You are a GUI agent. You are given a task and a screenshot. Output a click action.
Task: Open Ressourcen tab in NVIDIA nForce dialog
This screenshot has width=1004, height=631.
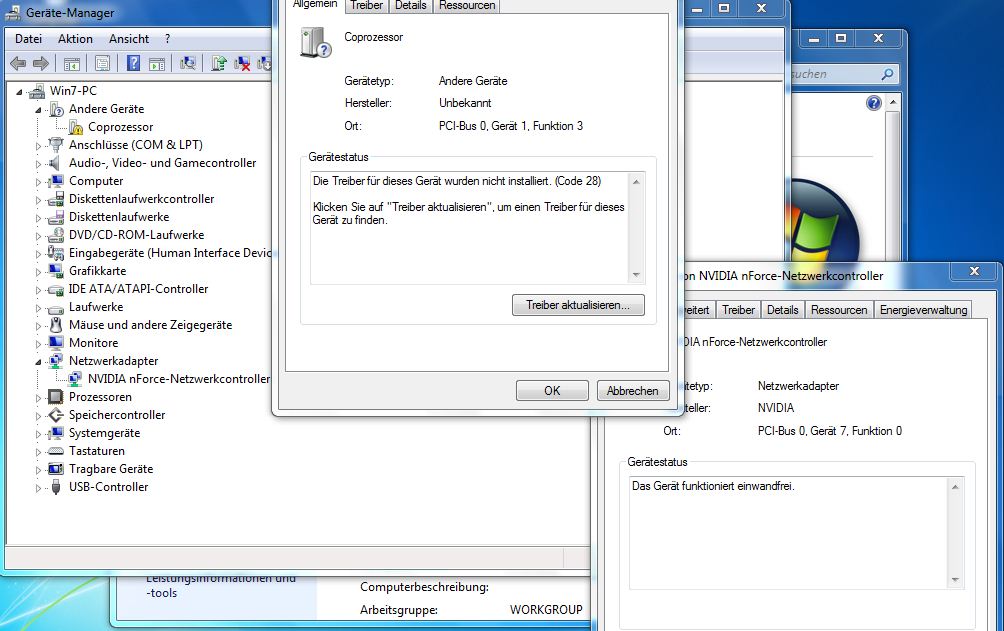click(839, 310)
